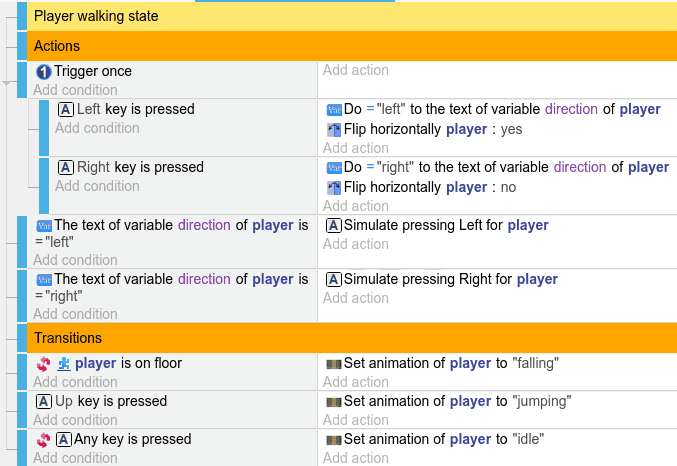Screen dimensions: 677x466
Task: Click Add condition under Up key is pressed
Action: [x=75, y=420]
